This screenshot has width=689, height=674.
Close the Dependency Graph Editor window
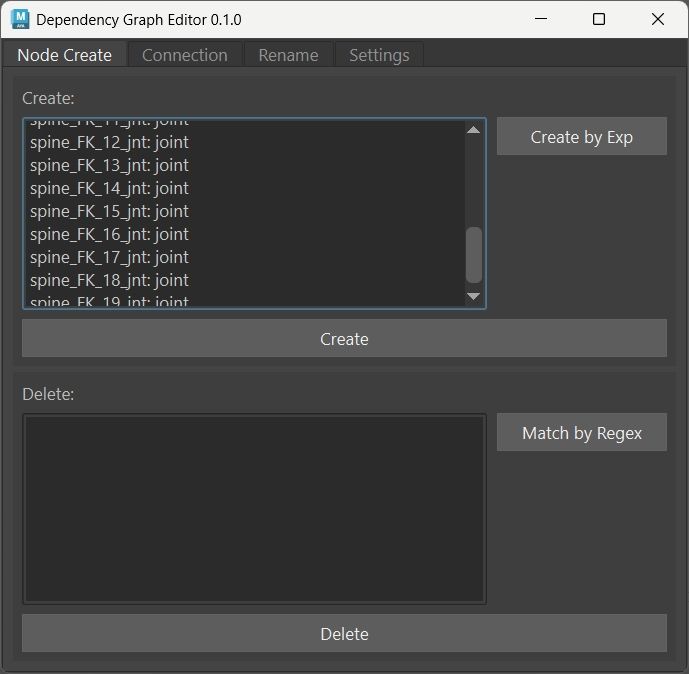658,19
